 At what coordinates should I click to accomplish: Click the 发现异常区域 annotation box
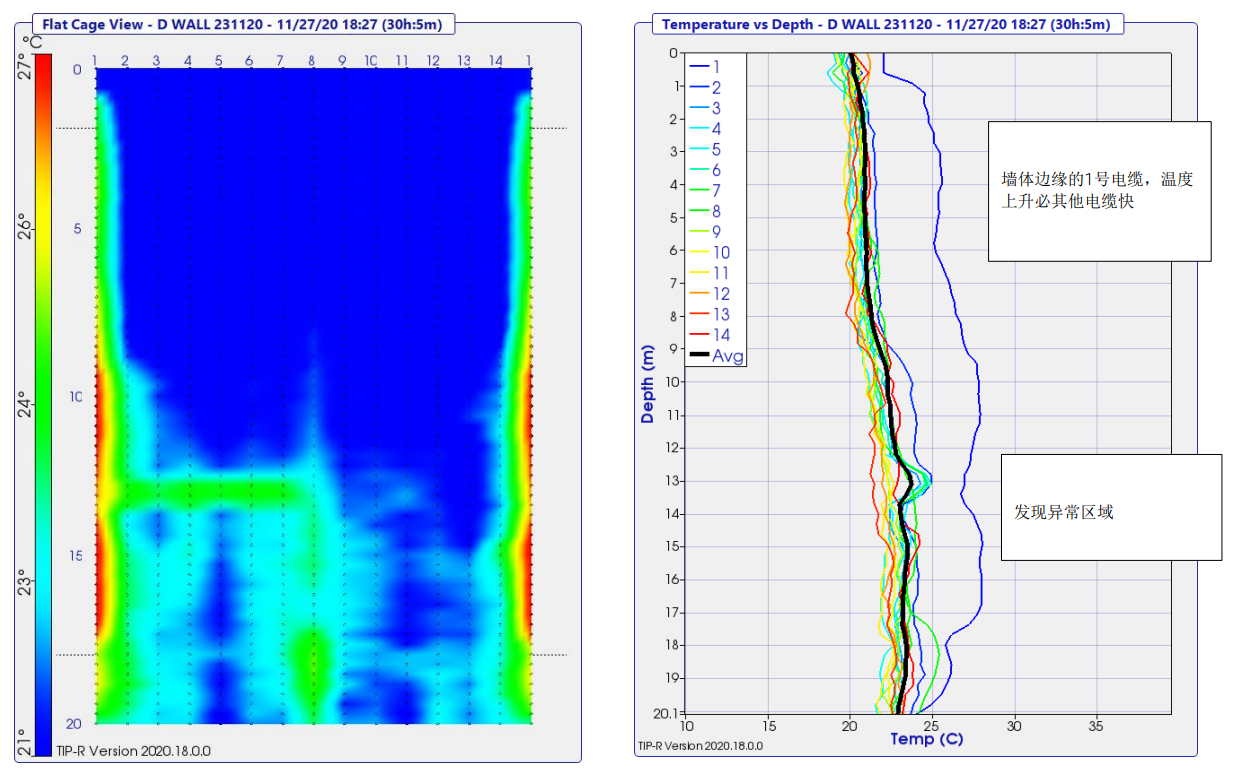point(1110,507)
